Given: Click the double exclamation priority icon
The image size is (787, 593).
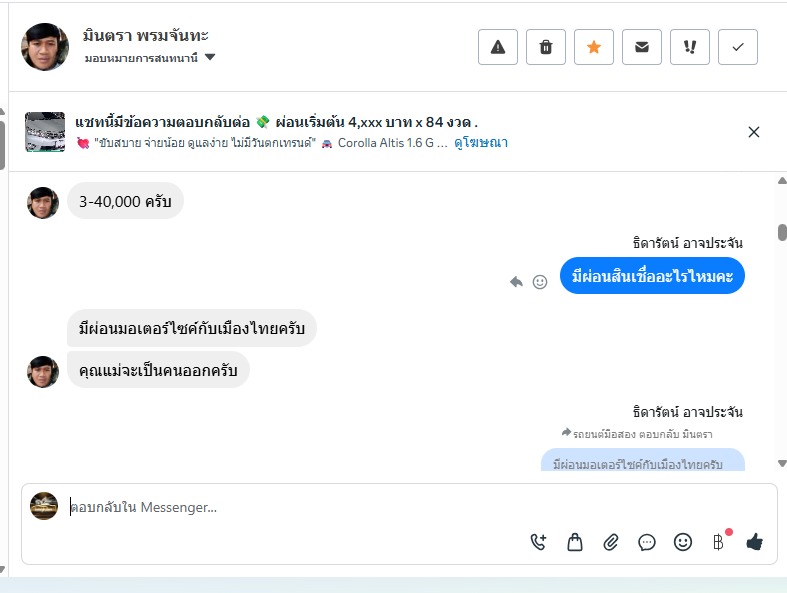Looking at the screenshot, I should pyautogui.click(x=690, y=47).
